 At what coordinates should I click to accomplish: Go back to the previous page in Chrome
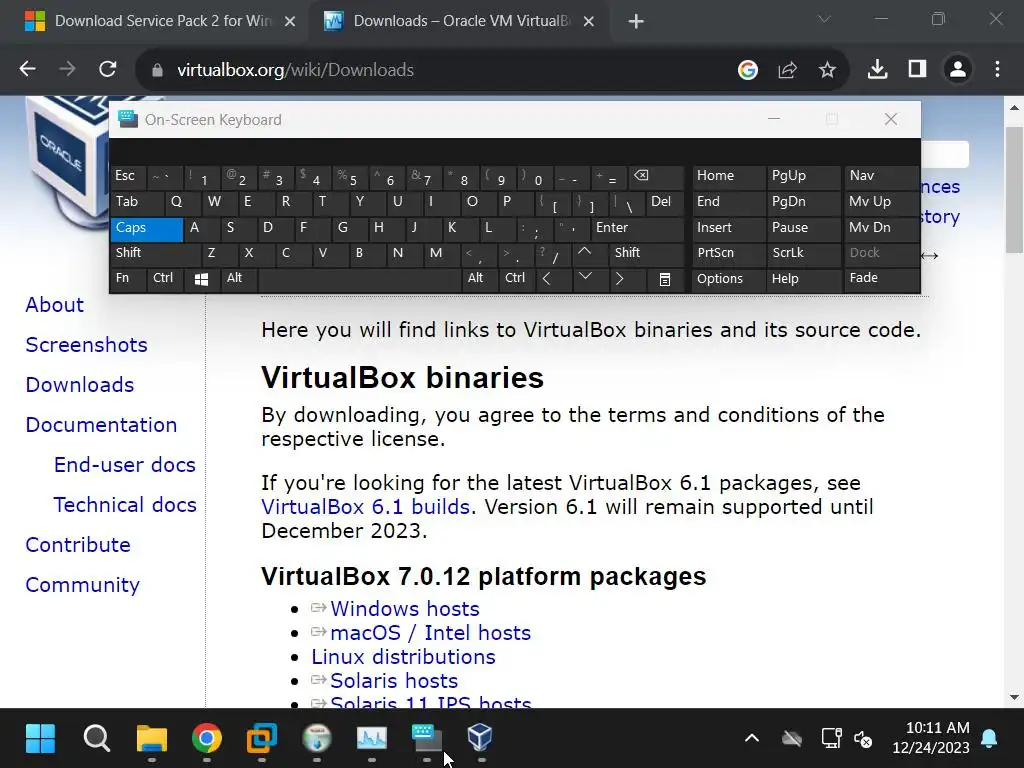[27, 69]
